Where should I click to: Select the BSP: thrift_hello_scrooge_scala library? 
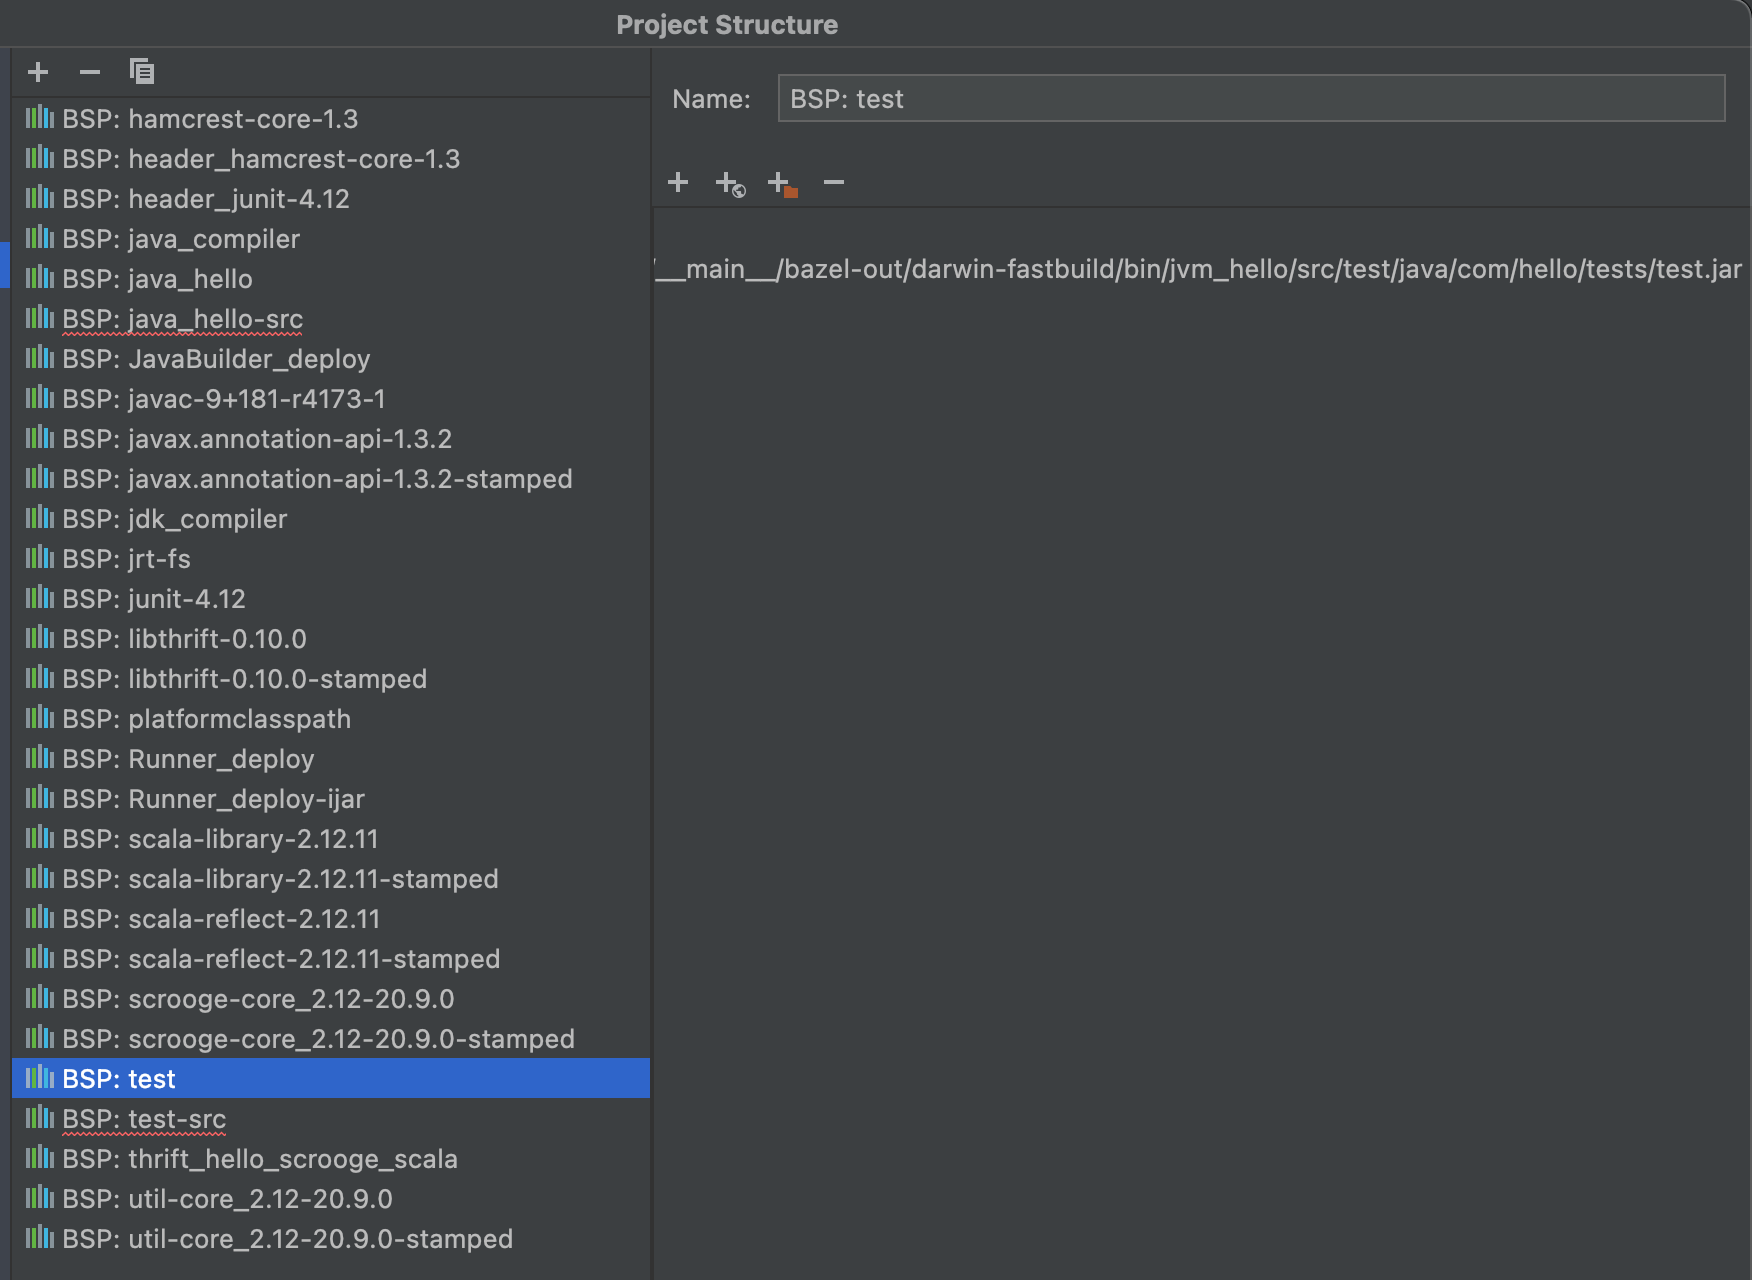[260, 1158]
